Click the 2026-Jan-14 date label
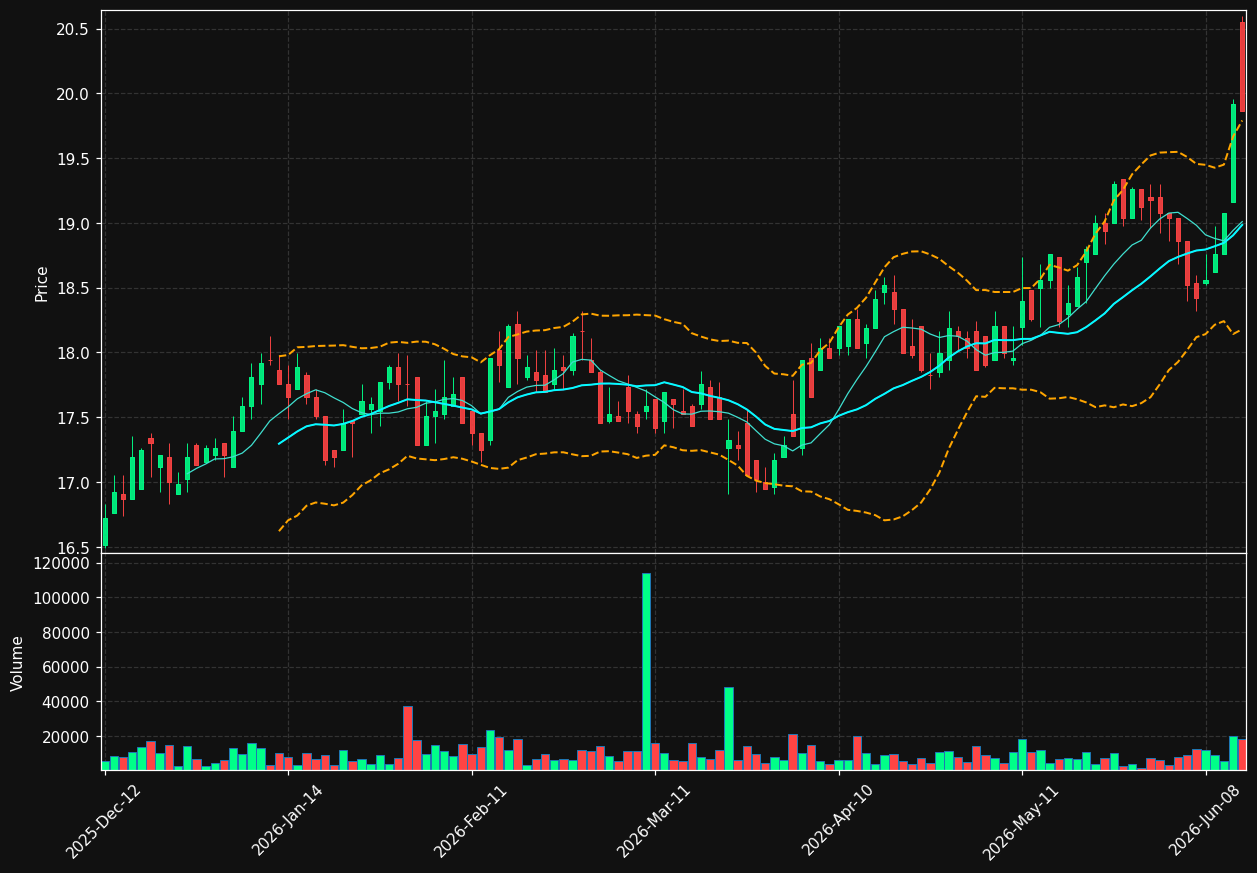The image size is (1257, 873). coord(288,821)
